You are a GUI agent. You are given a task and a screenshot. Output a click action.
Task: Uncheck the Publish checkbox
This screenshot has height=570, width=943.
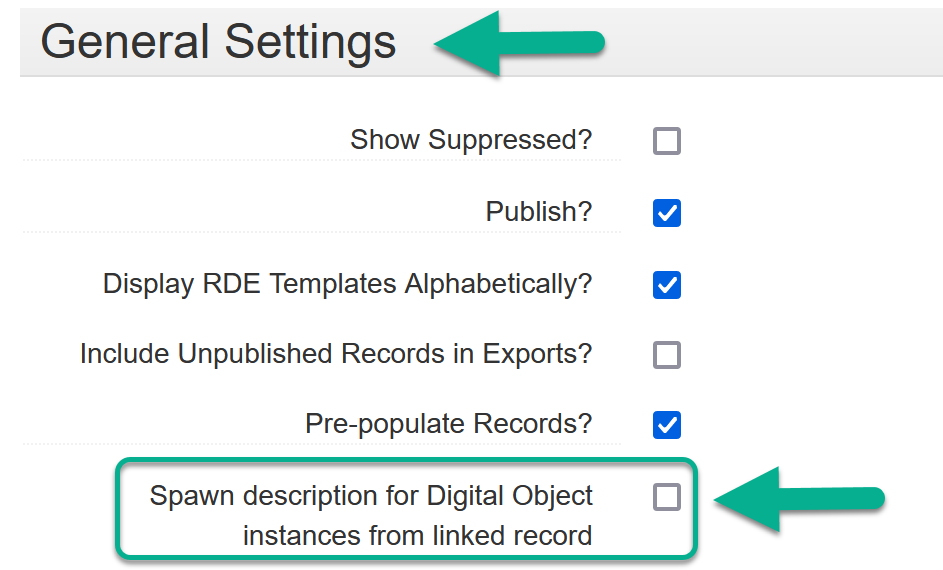coord(667,213)
